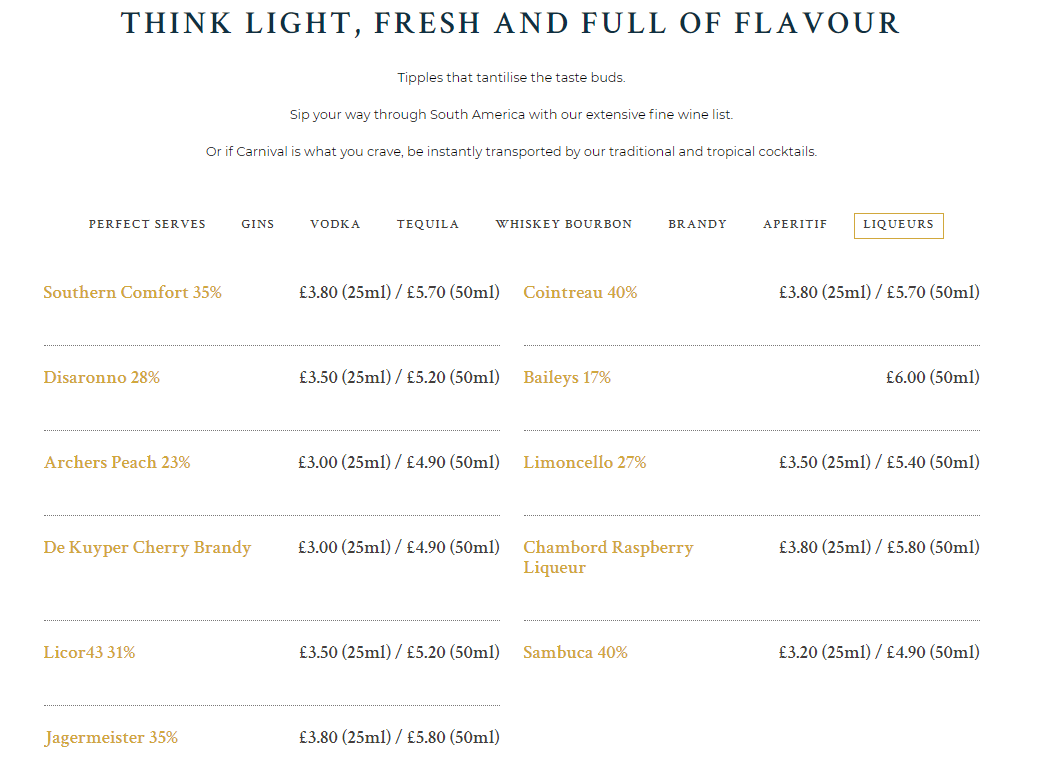
Task: Select the Vodka tab
Action: pyautogui.click(x=335, y=224)
